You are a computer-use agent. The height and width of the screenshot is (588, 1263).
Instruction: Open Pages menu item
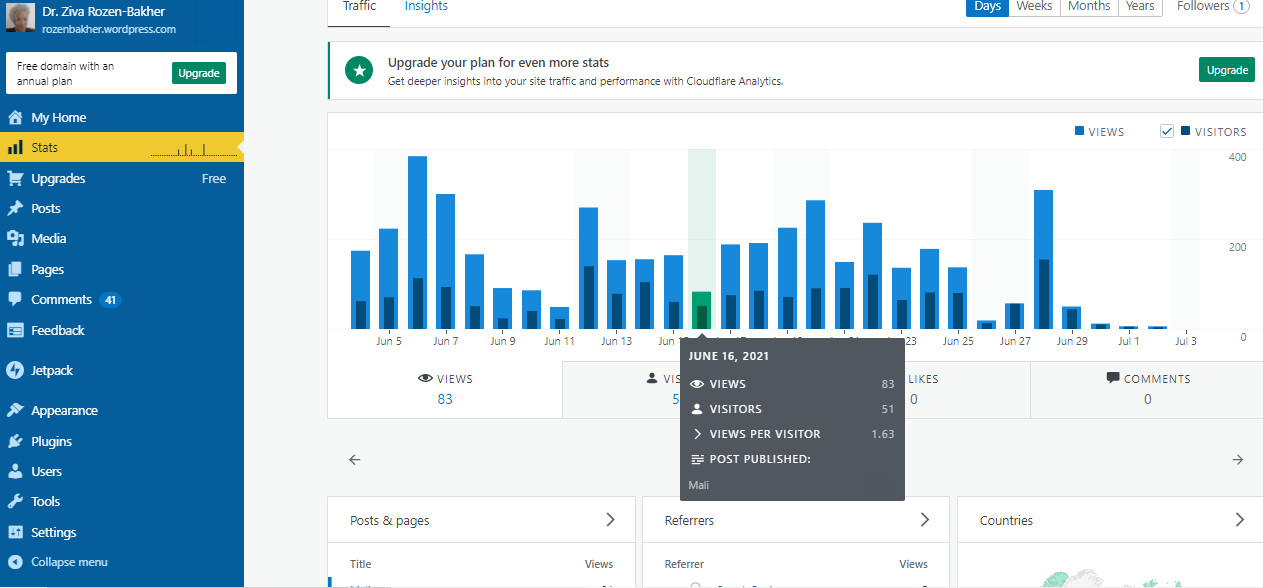[122, 269]
